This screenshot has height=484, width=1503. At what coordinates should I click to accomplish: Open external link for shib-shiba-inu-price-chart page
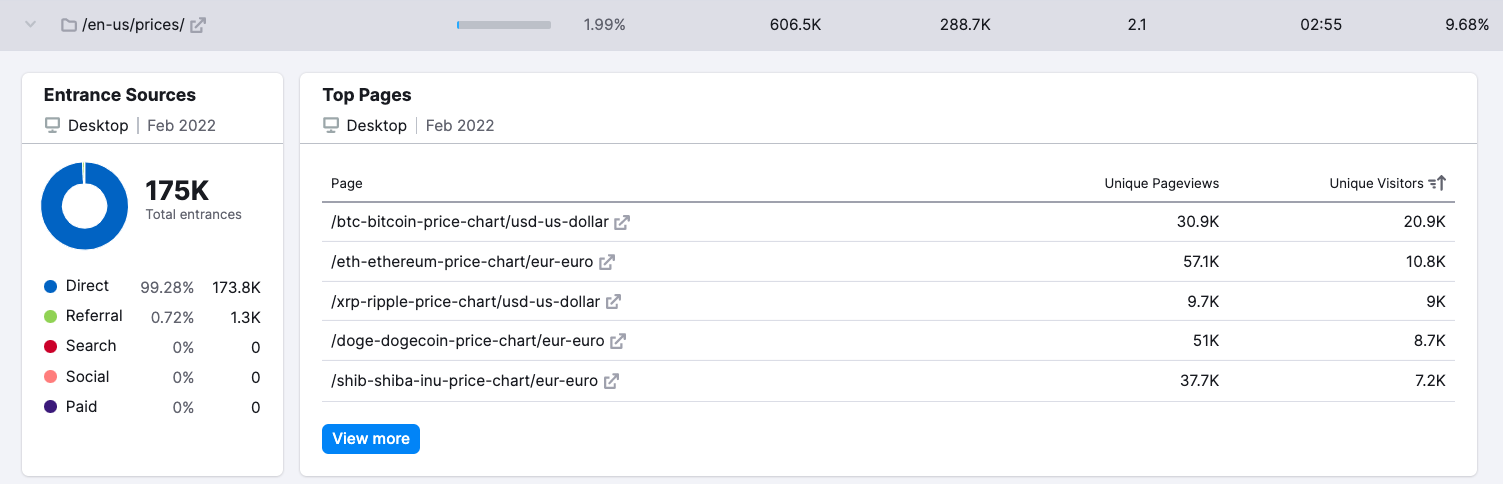(x=611, y=381)
